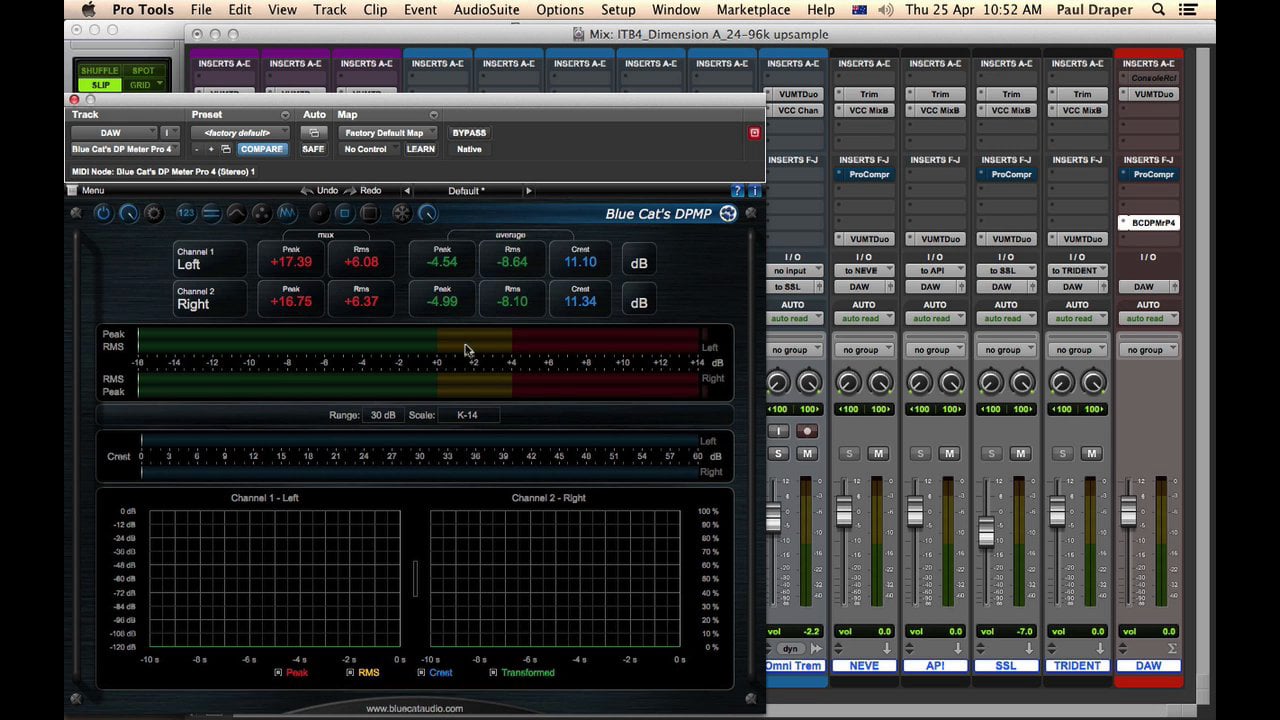Go to previous preset with left arrow
This screenshot has width=1280, height=720.
407,191
